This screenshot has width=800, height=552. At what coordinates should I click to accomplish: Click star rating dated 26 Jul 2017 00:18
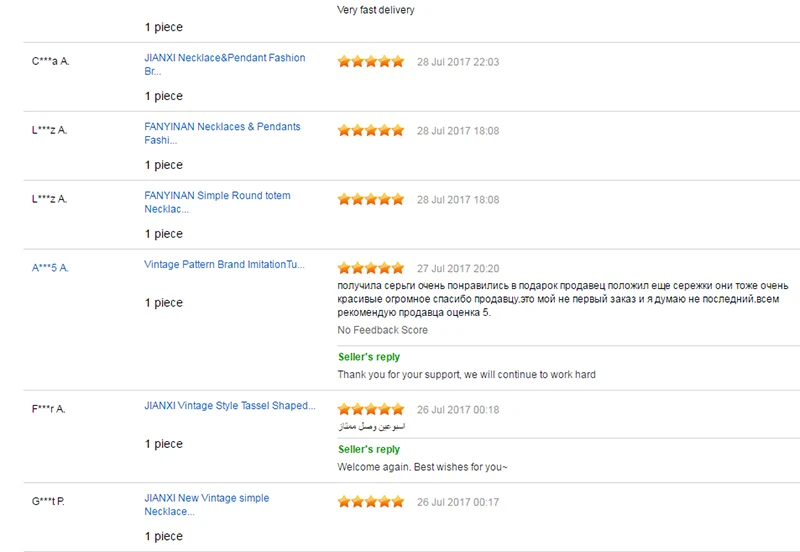pyautogui.click(x=371, y=409)
